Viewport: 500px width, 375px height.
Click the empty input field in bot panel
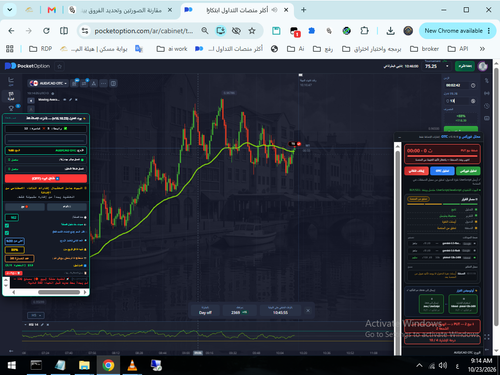46,139
